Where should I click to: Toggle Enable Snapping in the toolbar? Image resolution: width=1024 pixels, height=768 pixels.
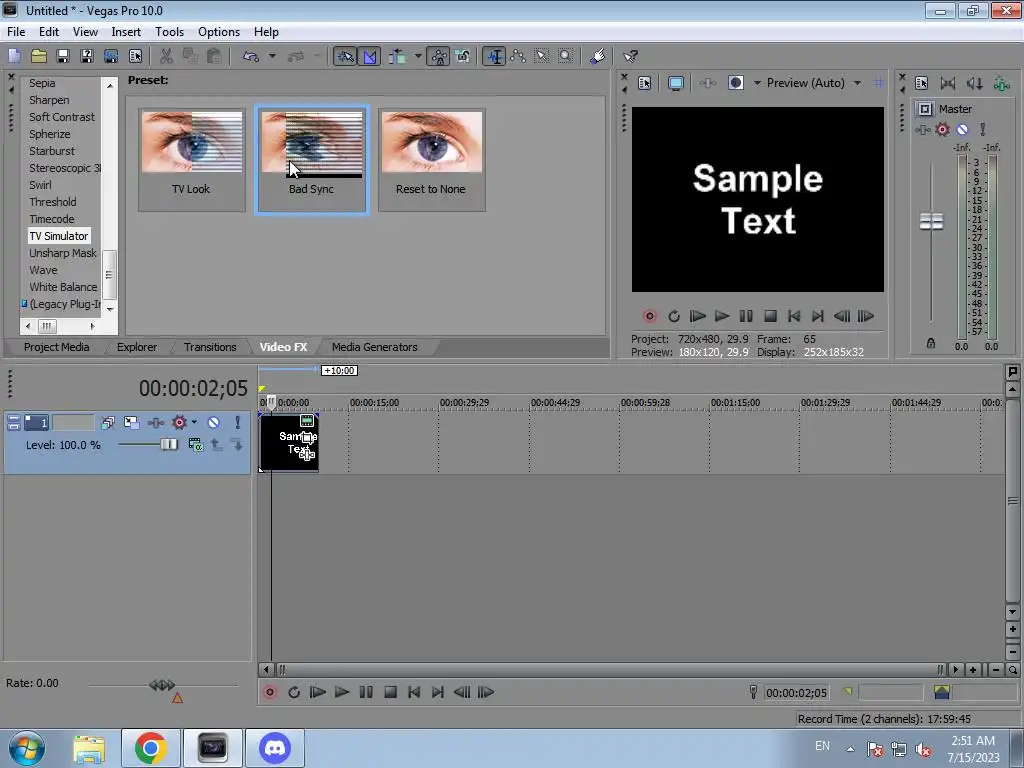click(x=345, y=57)
